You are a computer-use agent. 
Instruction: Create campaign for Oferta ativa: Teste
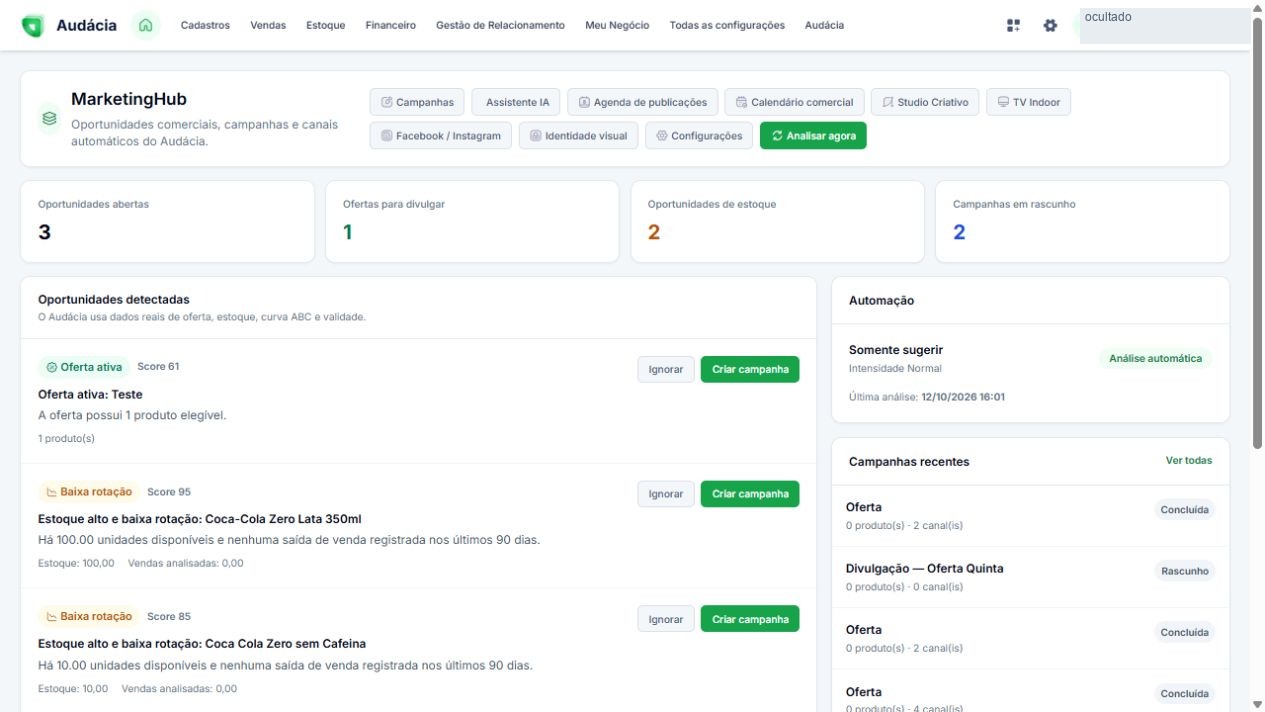750,369
